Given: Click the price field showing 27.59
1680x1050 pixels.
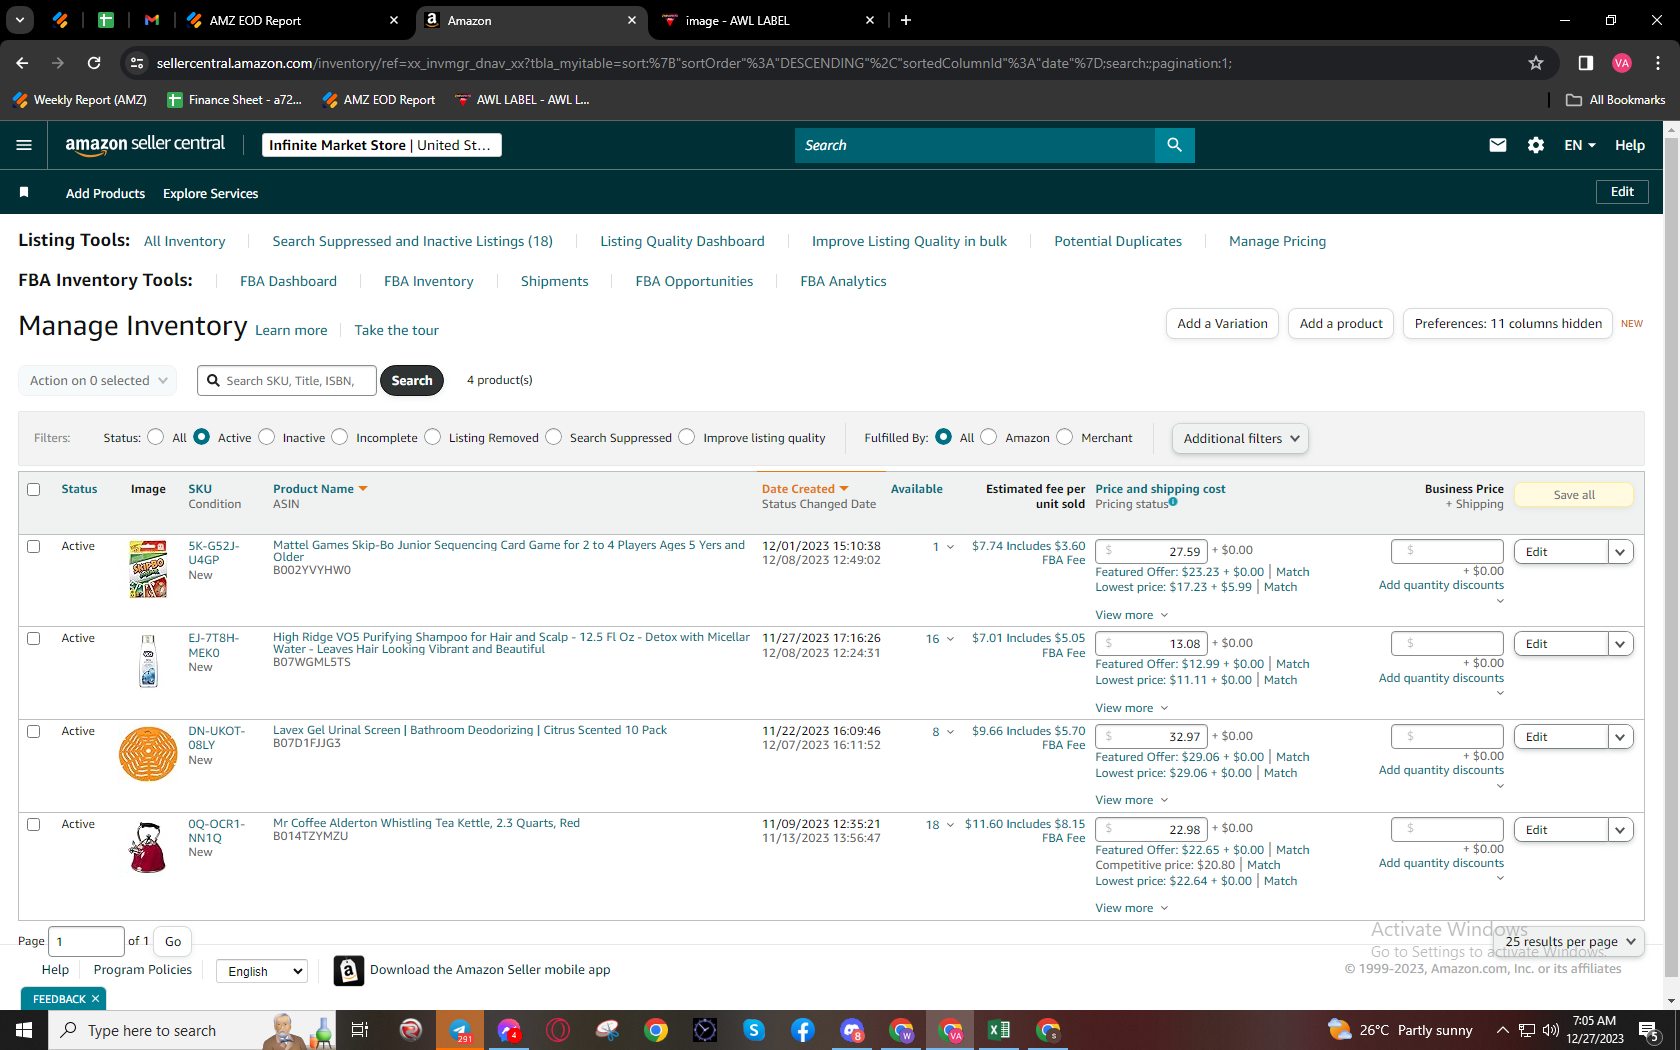Looking at the screenshot, I should [1152, 551].
